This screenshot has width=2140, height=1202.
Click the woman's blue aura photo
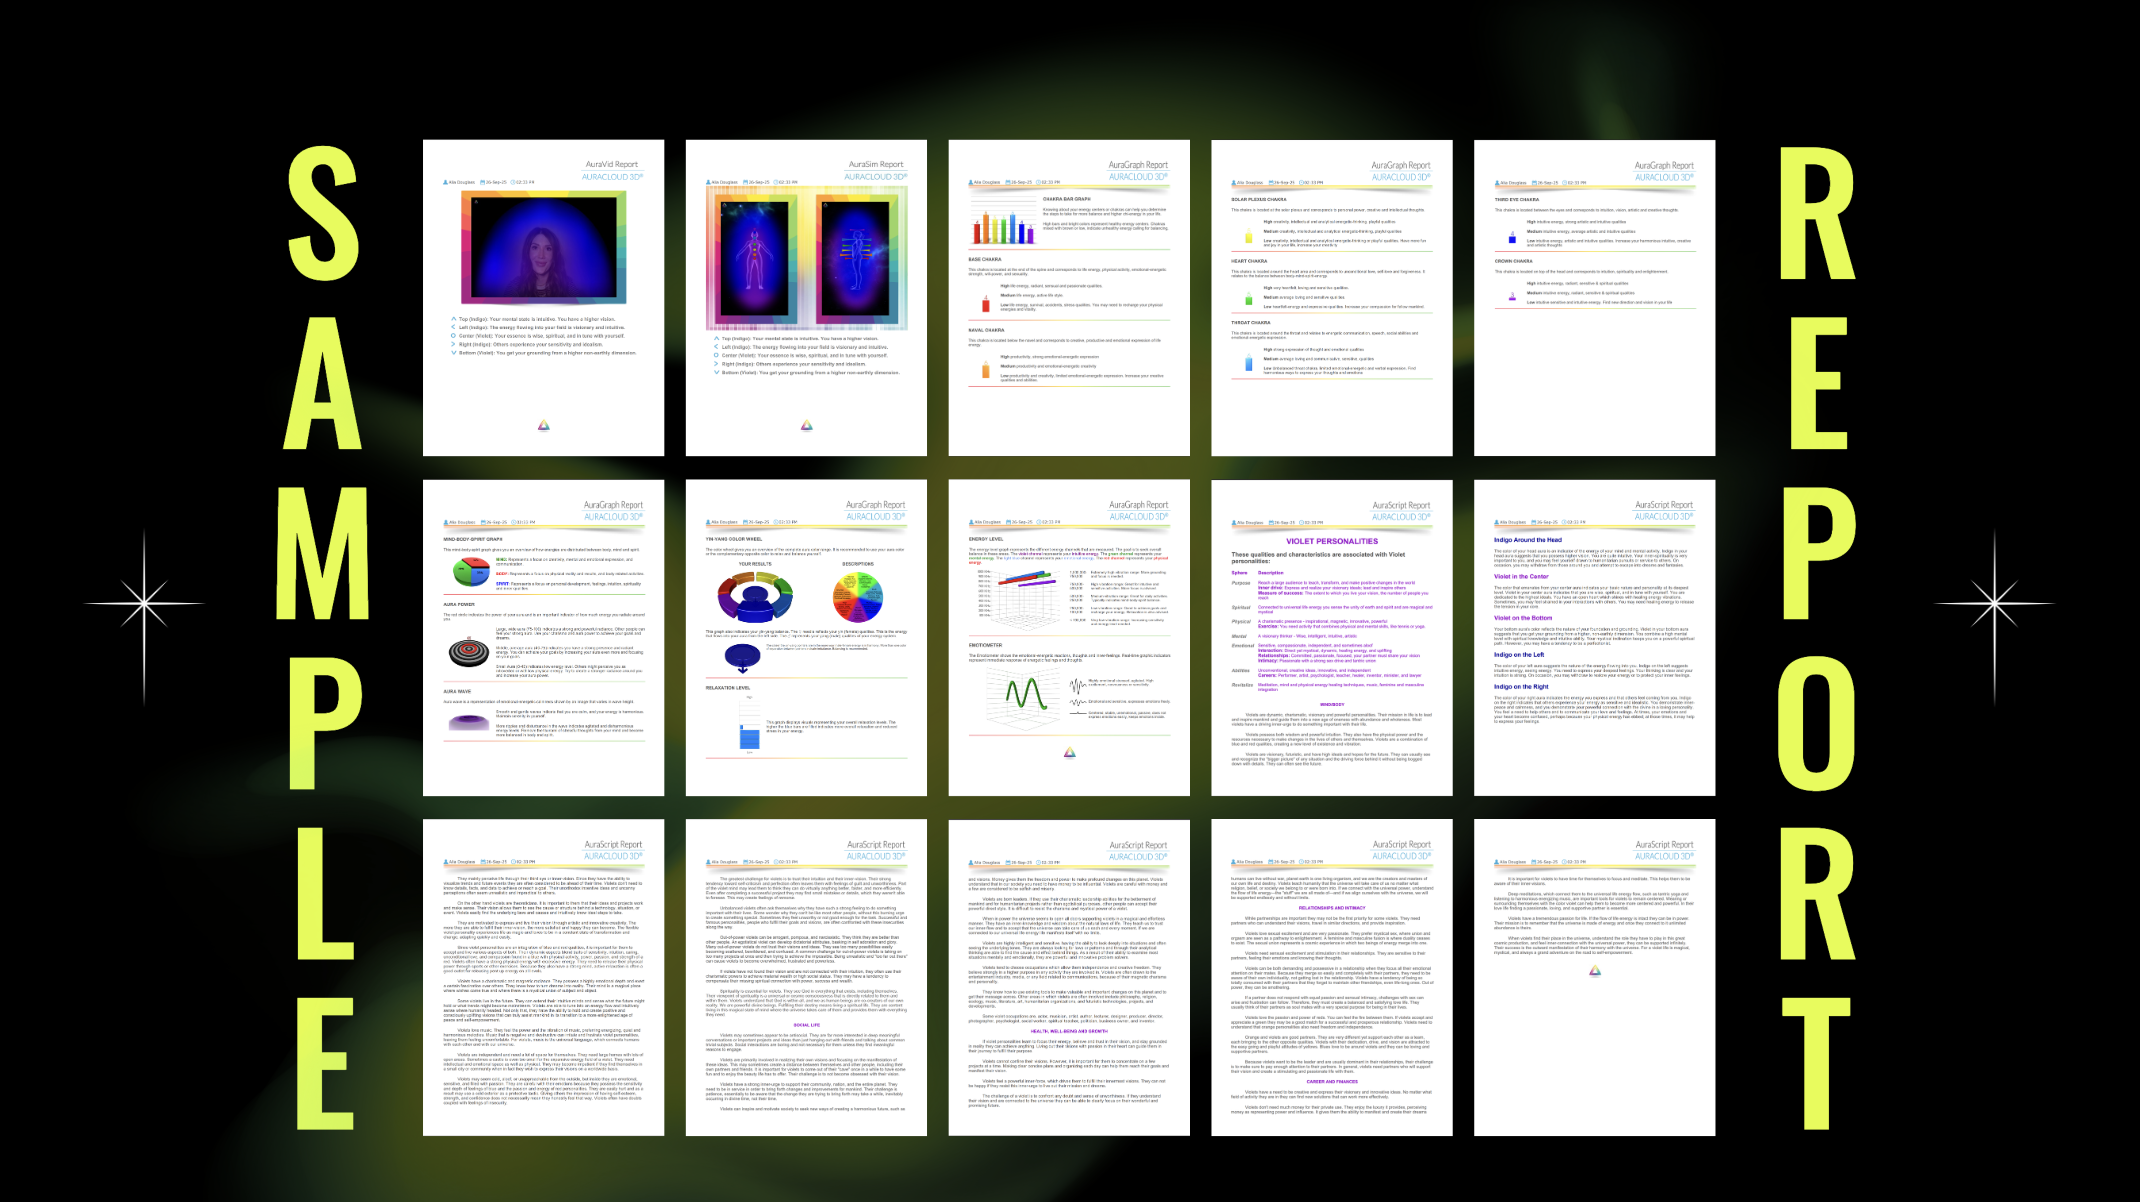click(x=543, y=247)
